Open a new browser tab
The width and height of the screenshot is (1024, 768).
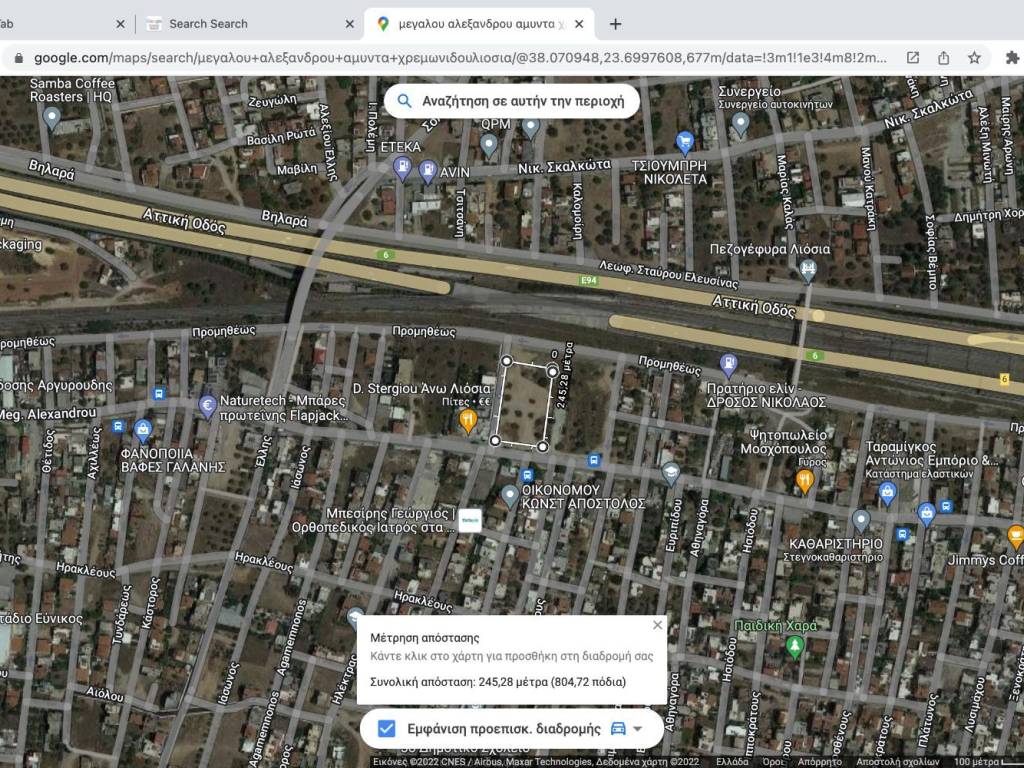pos(615,24)
